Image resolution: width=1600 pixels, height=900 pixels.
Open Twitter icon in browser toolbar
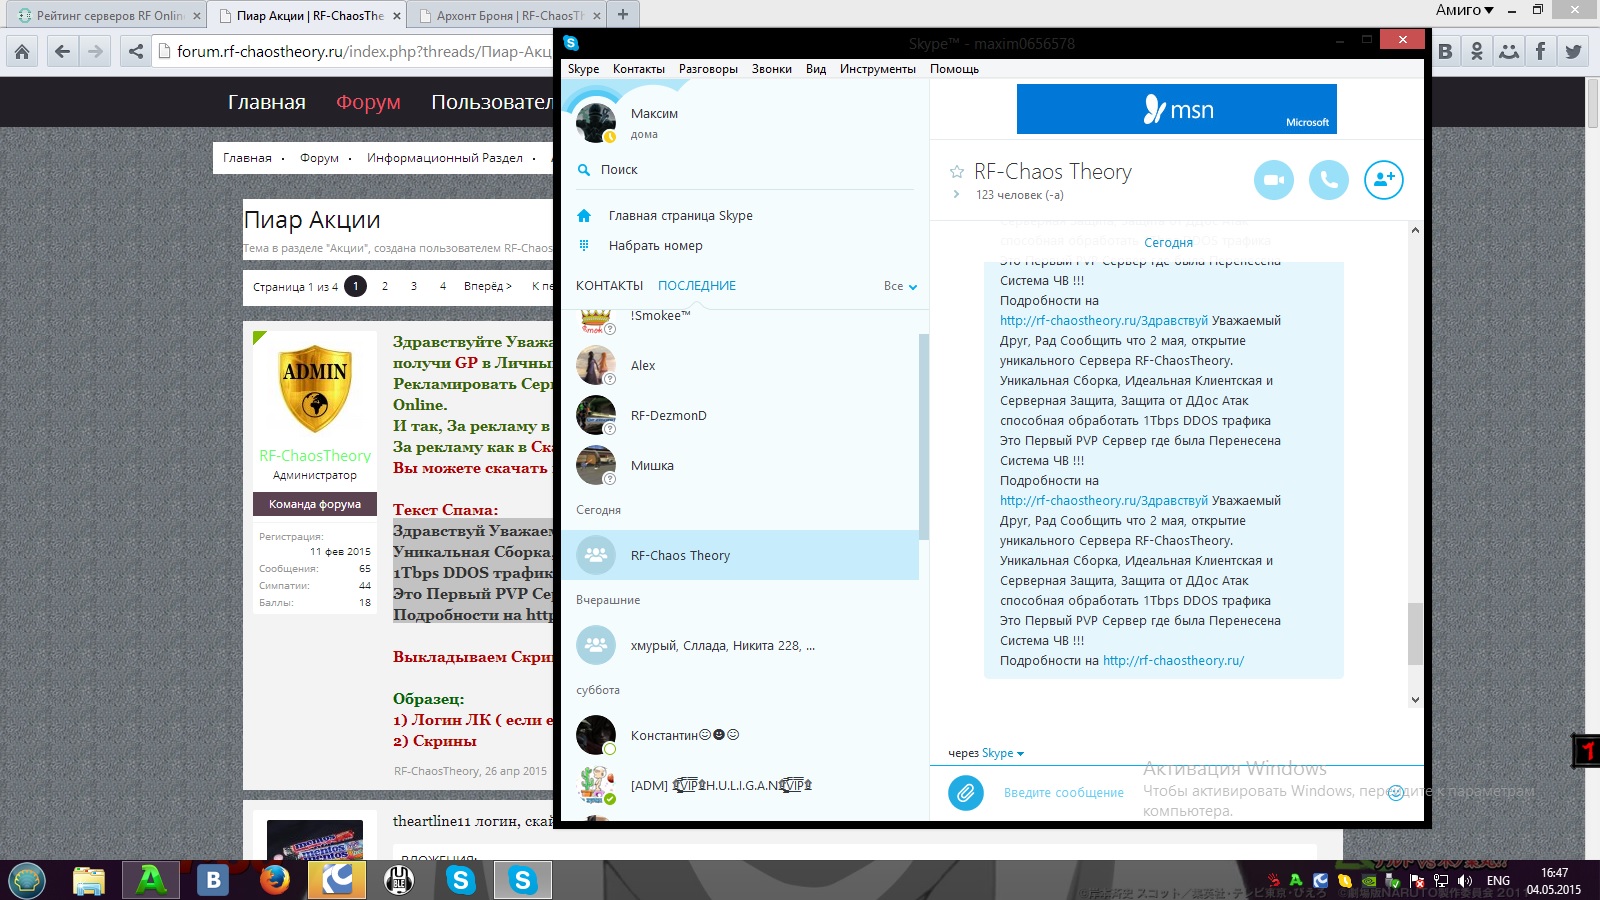[1573, 51]
